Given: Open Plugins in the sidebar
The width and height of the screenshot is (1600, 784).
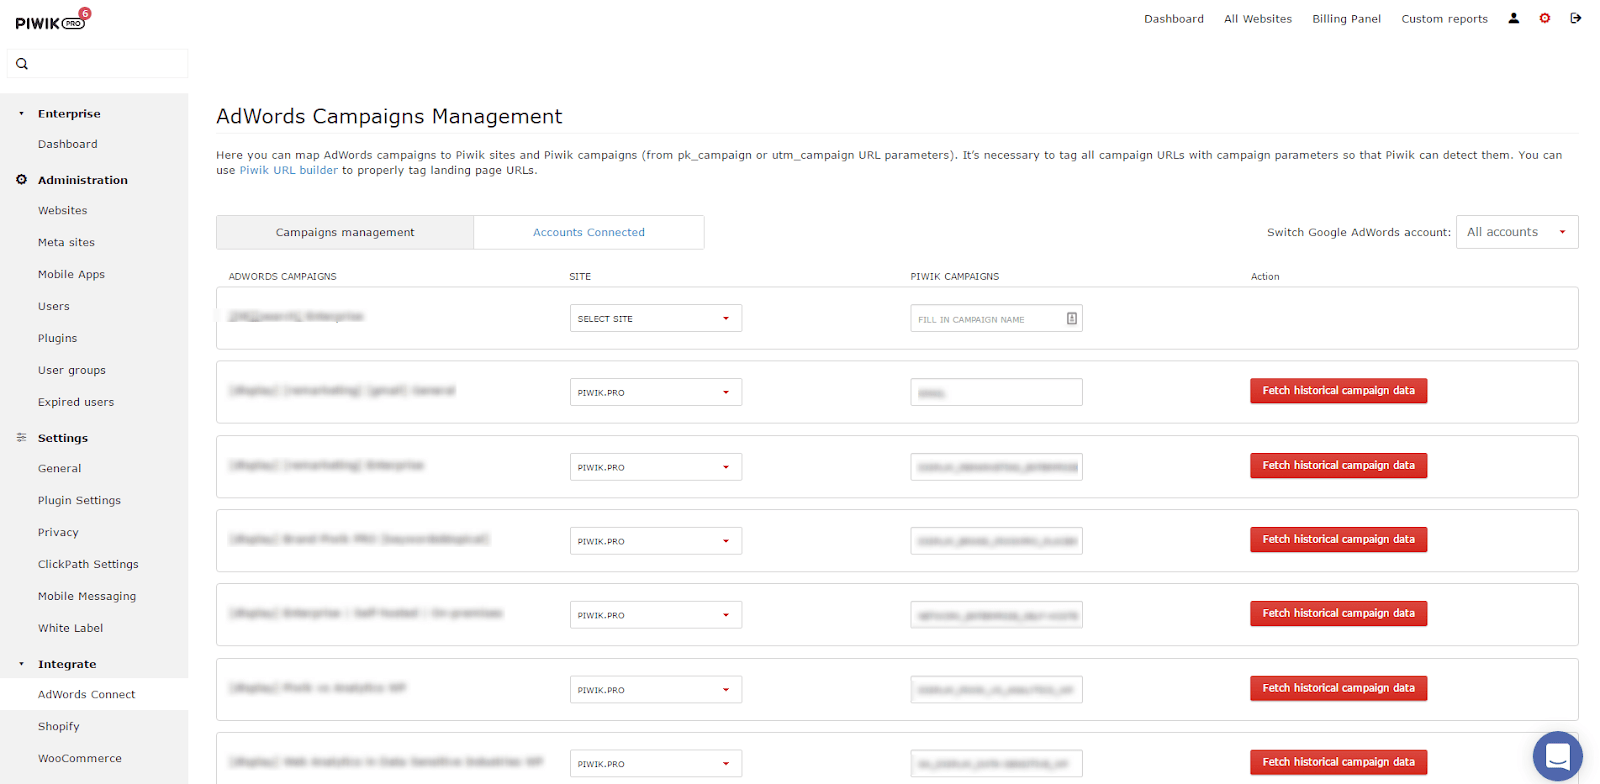Looking at the screenshot, I should [57, 338].
